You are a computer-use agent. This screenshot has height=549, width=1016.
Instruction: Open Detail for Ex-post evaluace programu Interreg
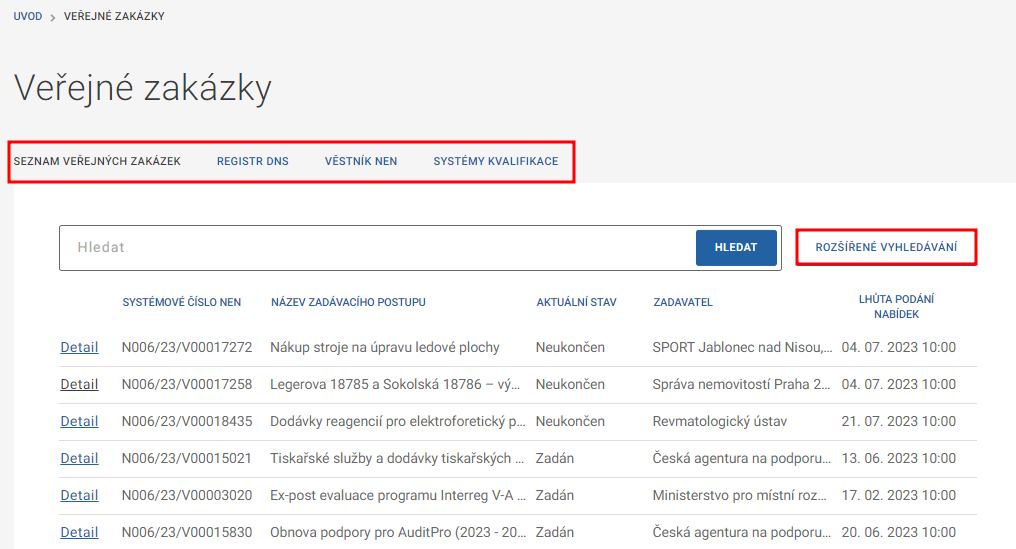click(79, 496)
